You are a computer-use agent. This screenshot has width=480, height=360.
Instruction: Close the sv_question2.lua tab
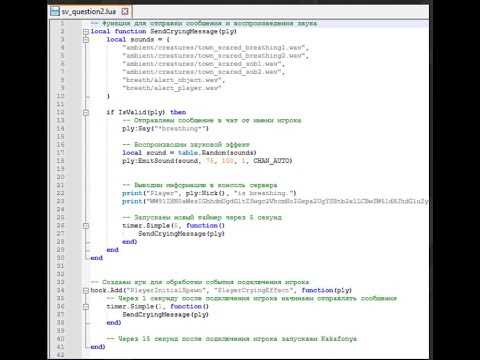pyautogui.click(x=125, y=11)
